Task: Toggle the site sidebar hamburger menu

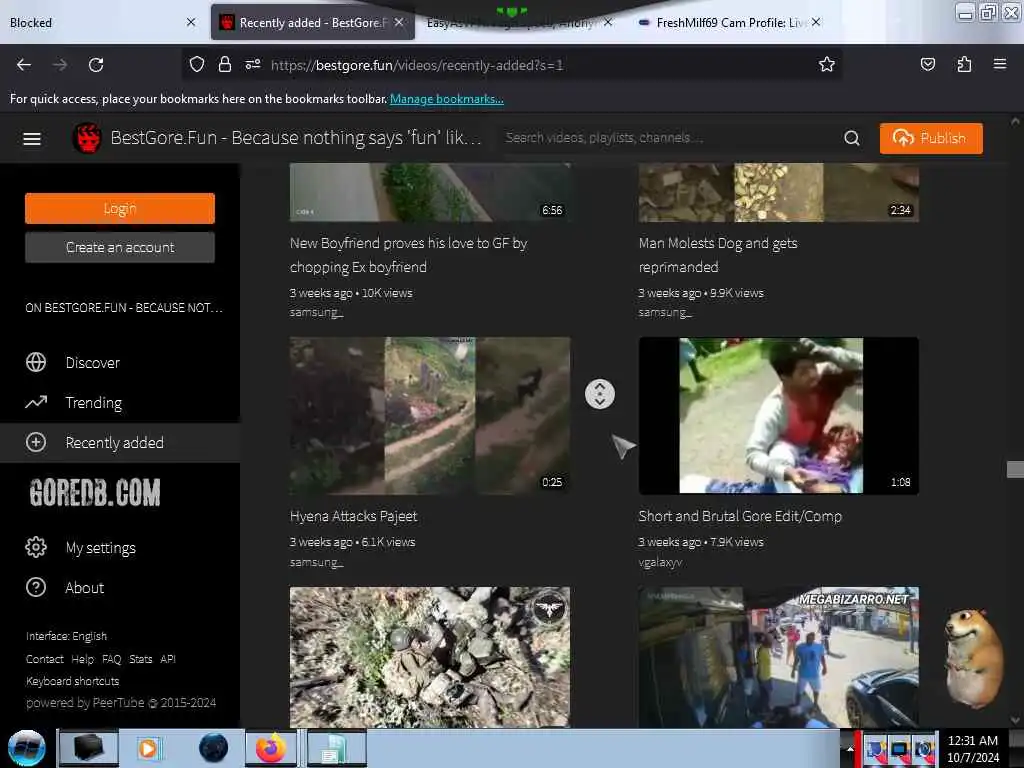Action: point(32,138)
